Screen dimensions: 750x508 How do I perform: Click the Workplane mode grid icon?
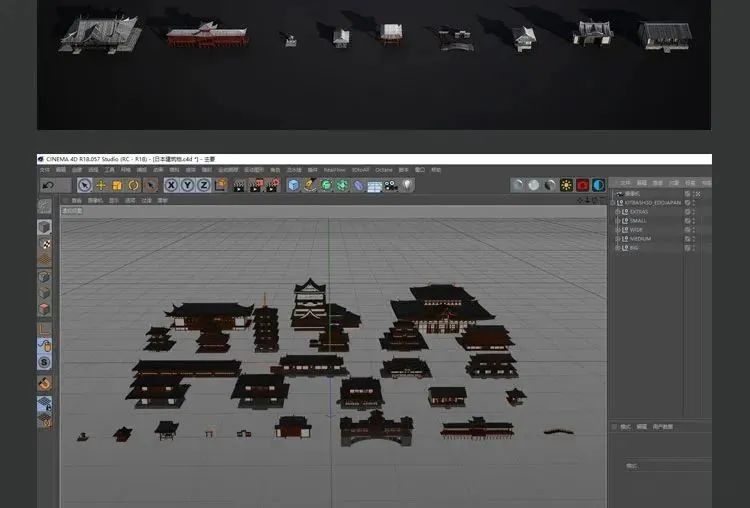coord(44,259)
